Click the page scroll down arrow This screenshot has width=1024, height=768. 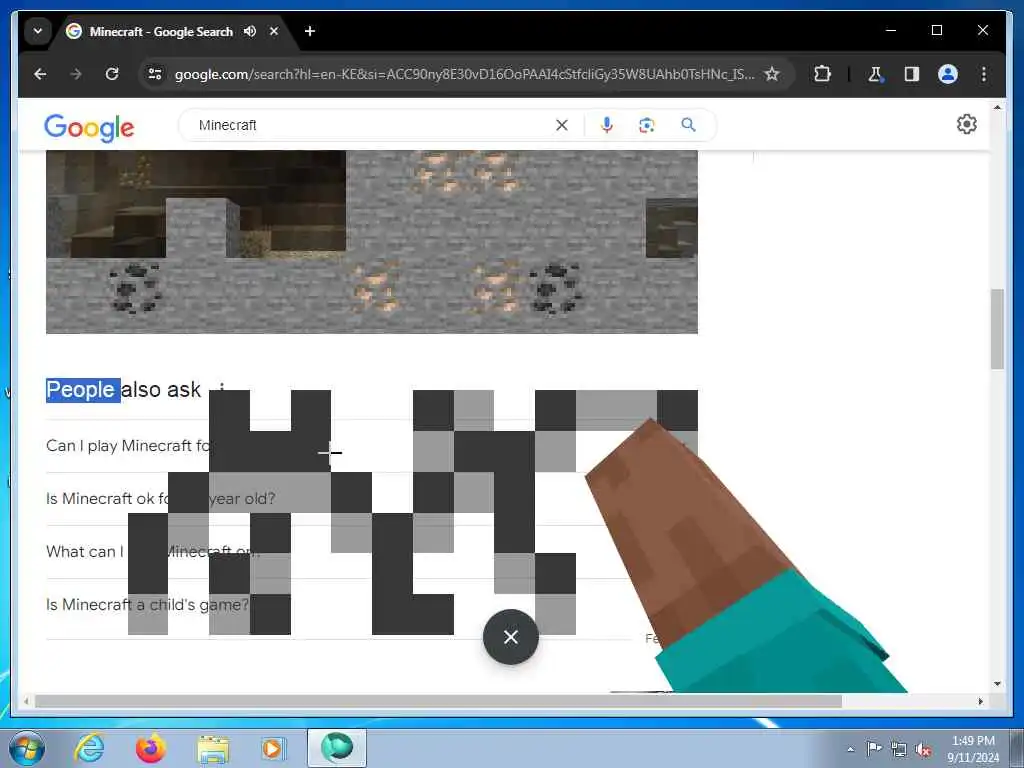(997, 684)
